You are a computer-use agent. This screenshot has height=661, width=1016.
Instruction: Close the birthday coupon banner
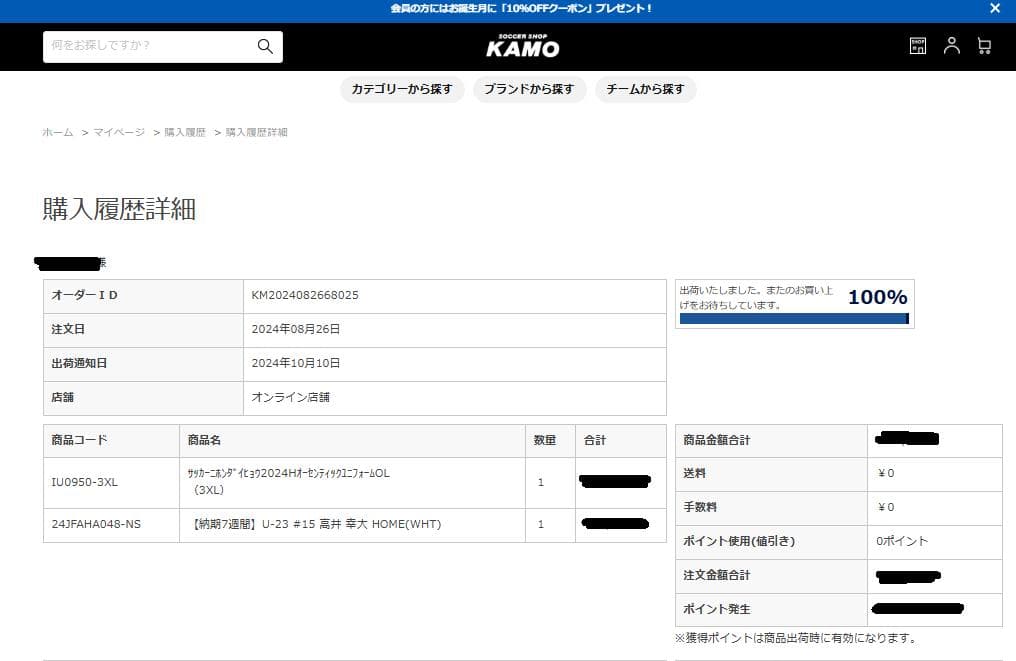995,8
